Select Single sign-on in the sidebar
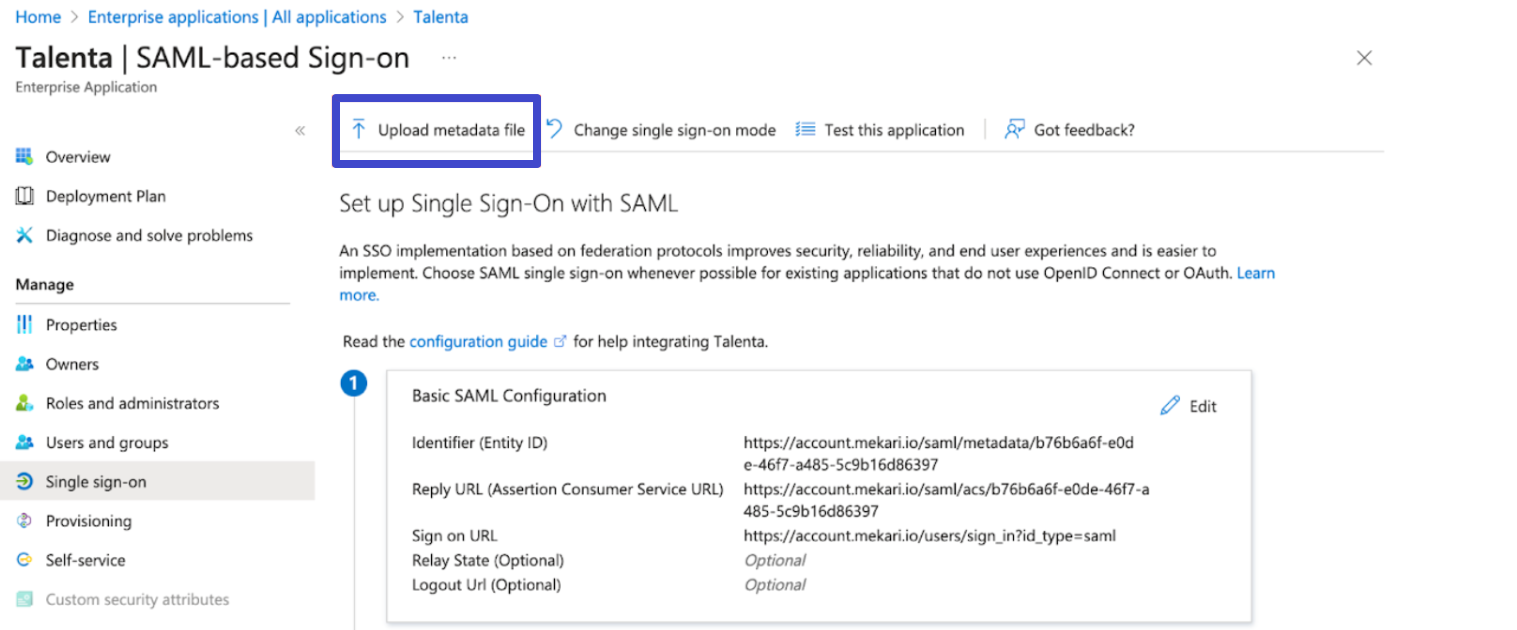Image resolution: width=1517 pixels, height=630 pixels. click(157, 481)
